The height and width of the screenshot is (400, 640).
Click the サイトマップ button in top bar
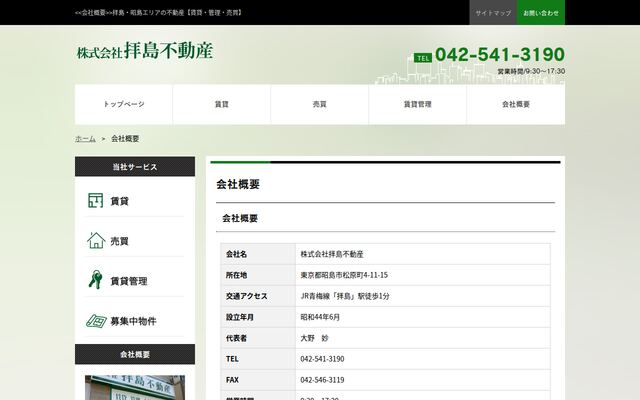pos(493,13)
